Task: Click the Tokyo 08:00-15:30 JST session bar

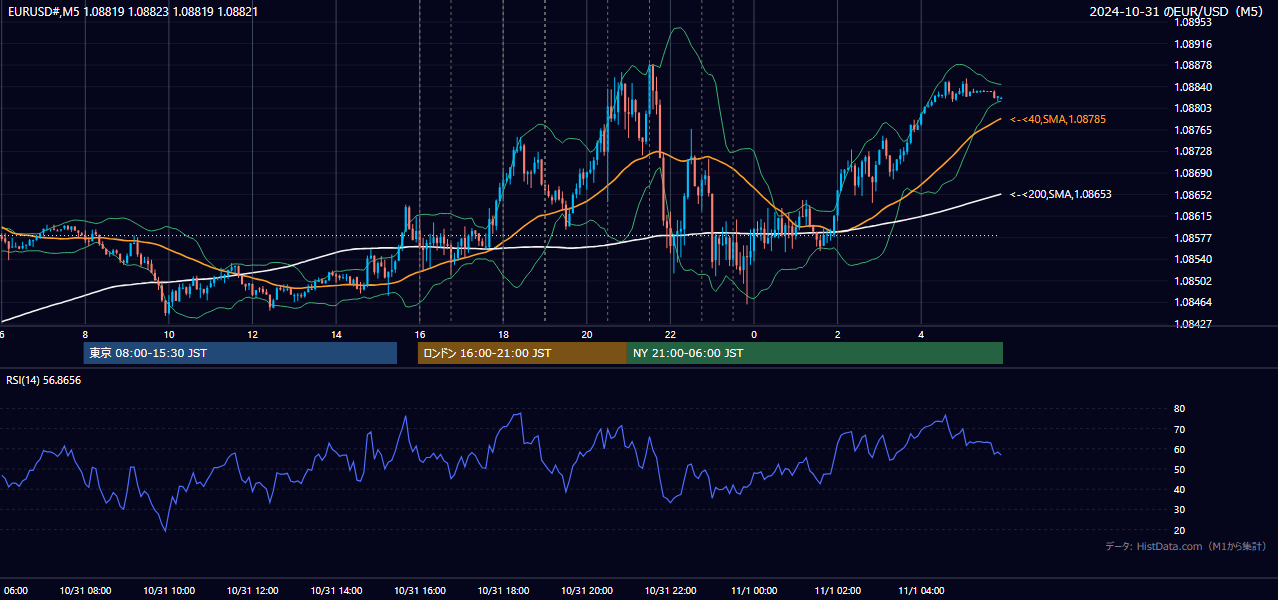Action: [x=240, y=353]
